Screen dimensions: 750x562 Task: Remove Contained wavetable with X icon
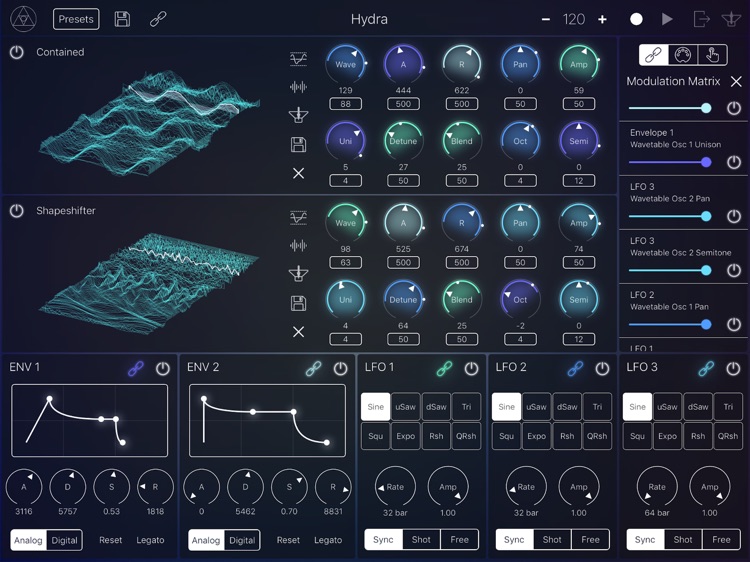coord(298,173)
